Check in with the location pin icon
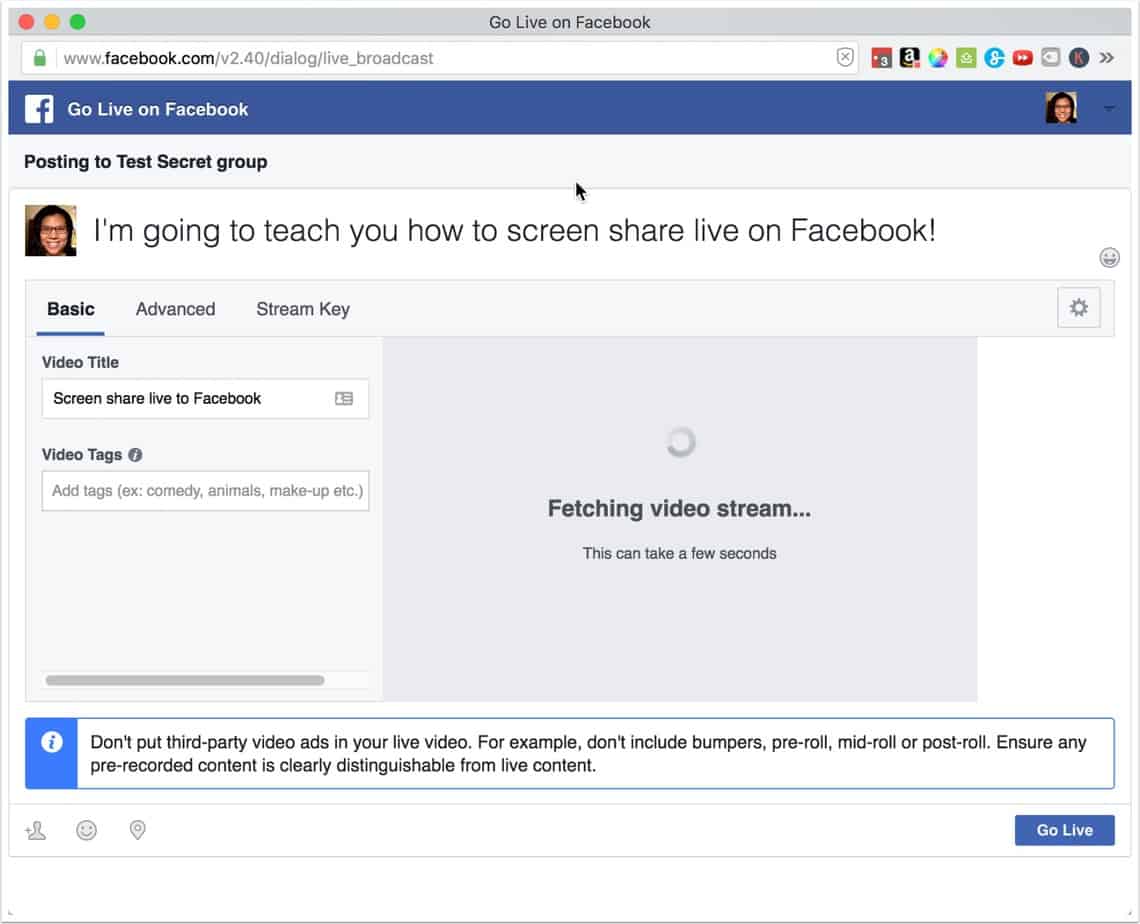1140x924 pixels. click(x=137, y=830)
